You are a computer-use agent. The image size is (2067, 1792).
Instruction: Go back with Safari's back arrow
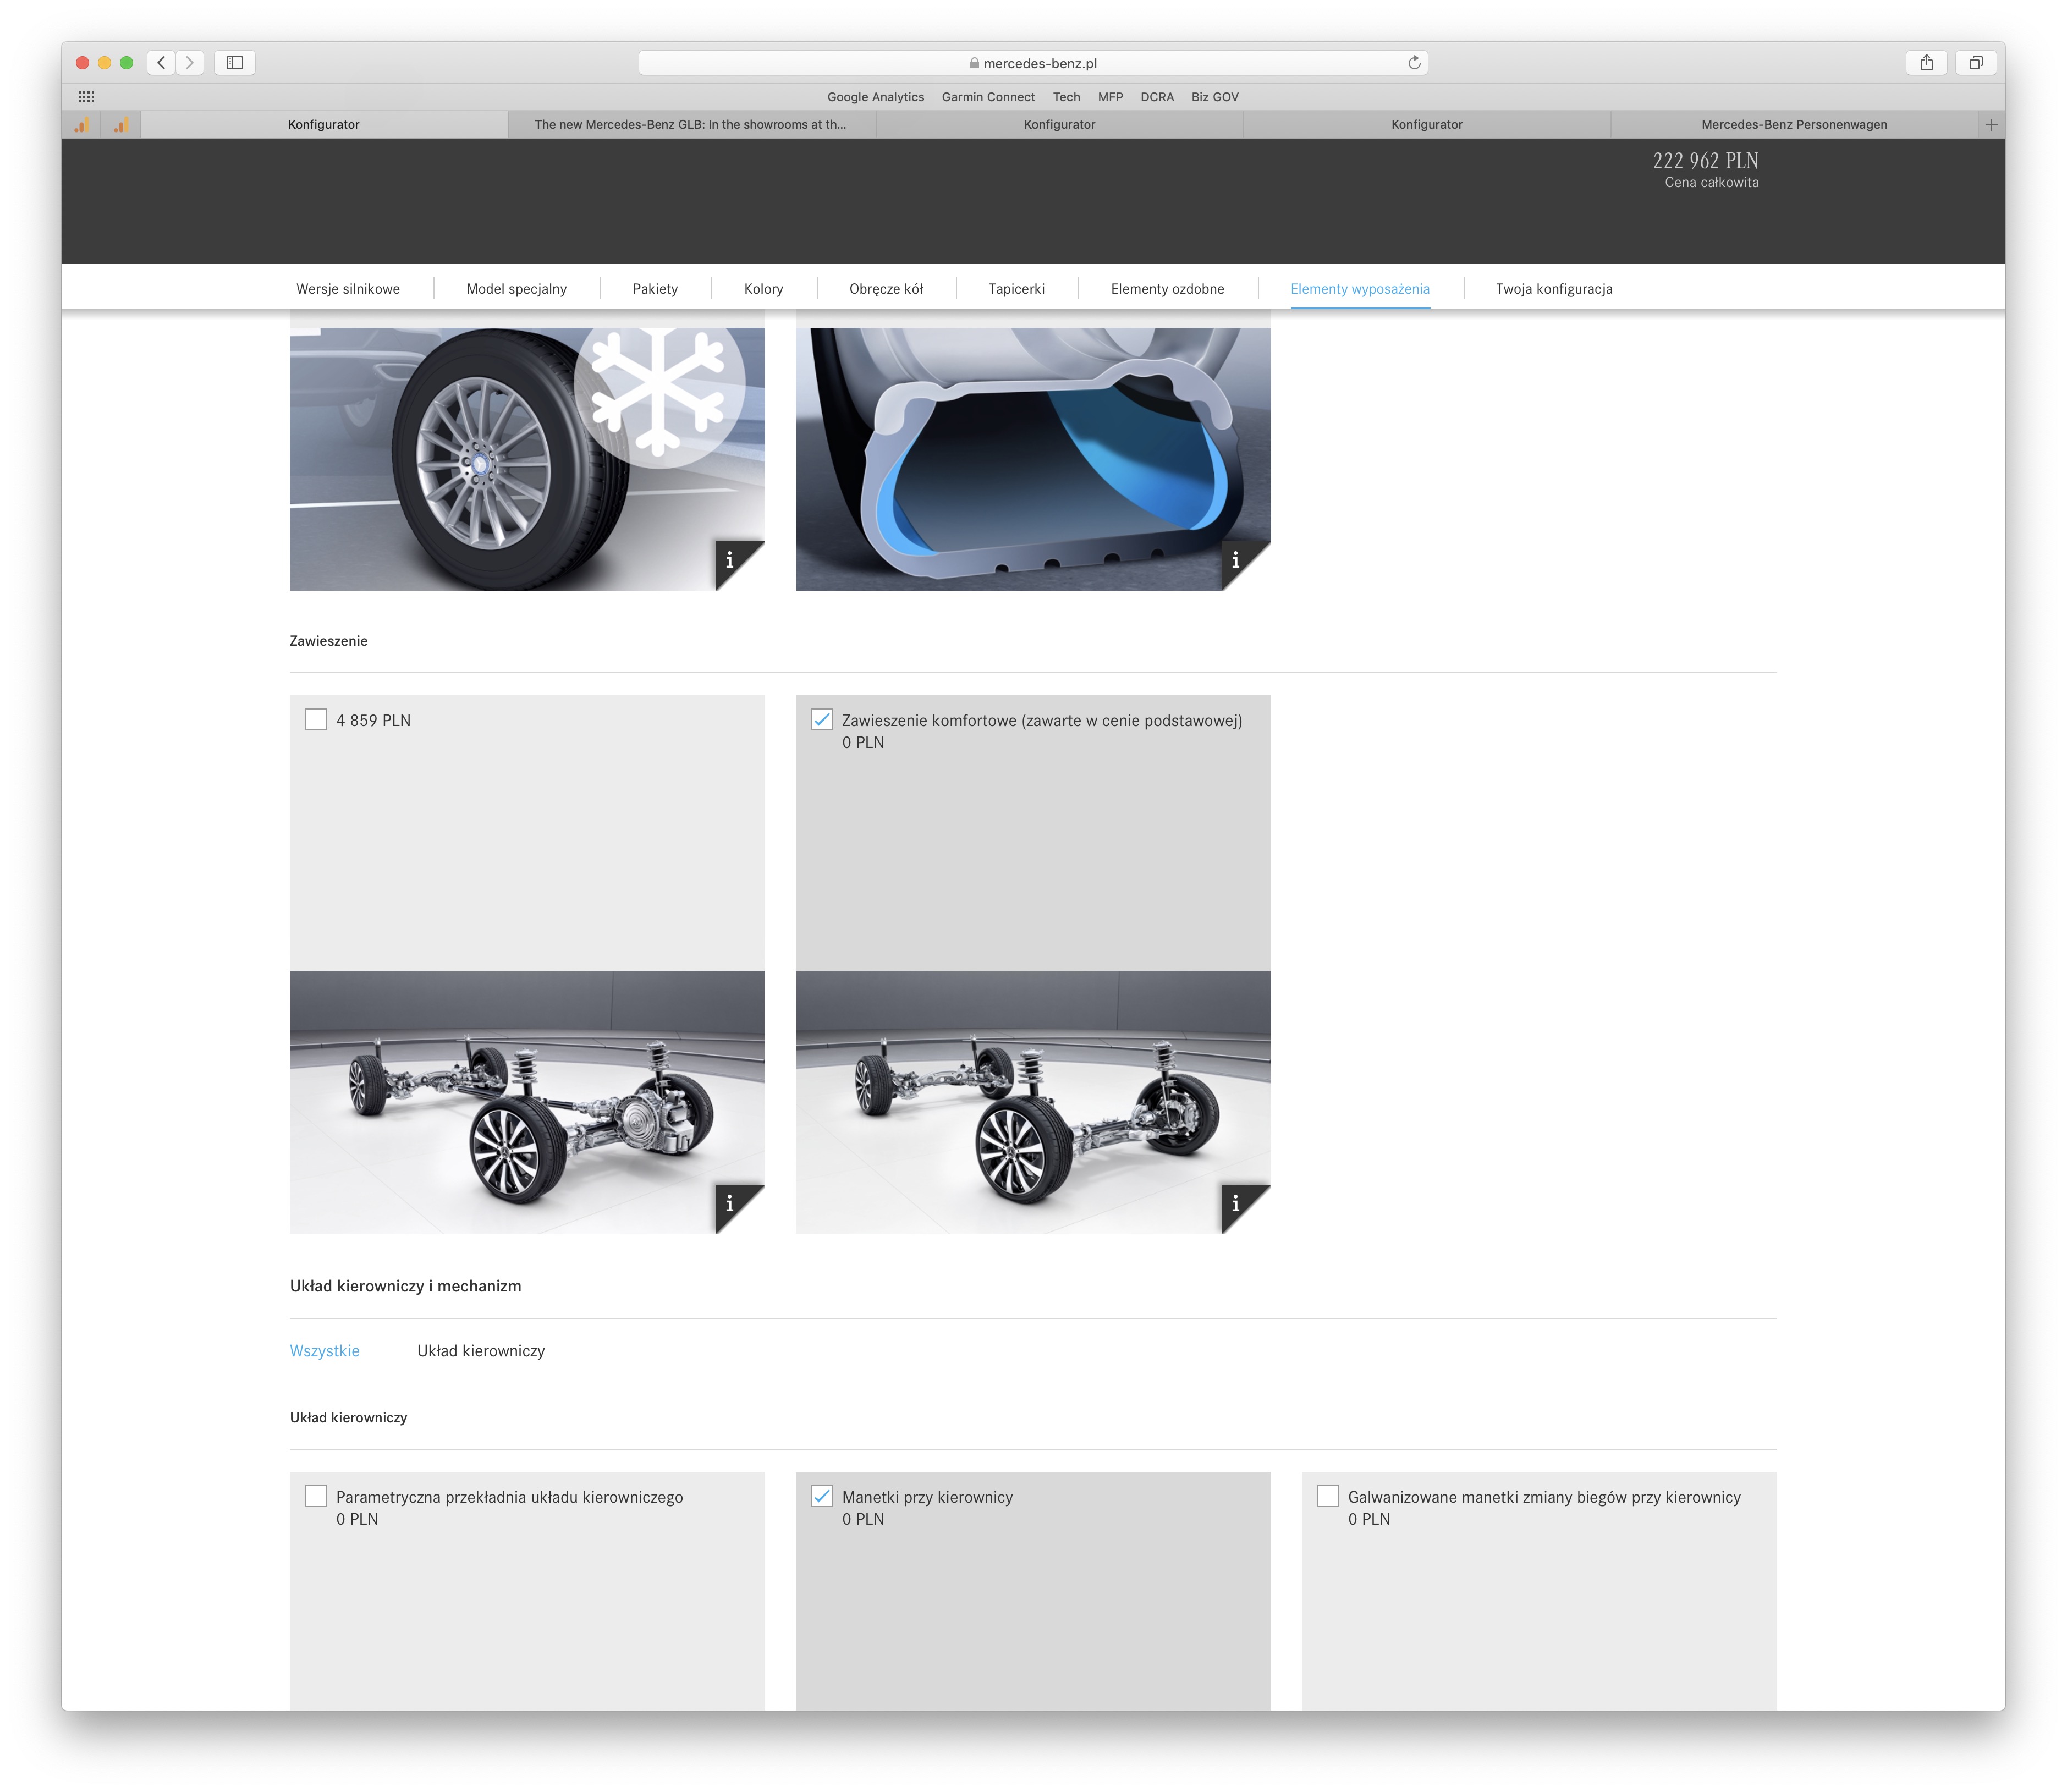tap(161, 63)
